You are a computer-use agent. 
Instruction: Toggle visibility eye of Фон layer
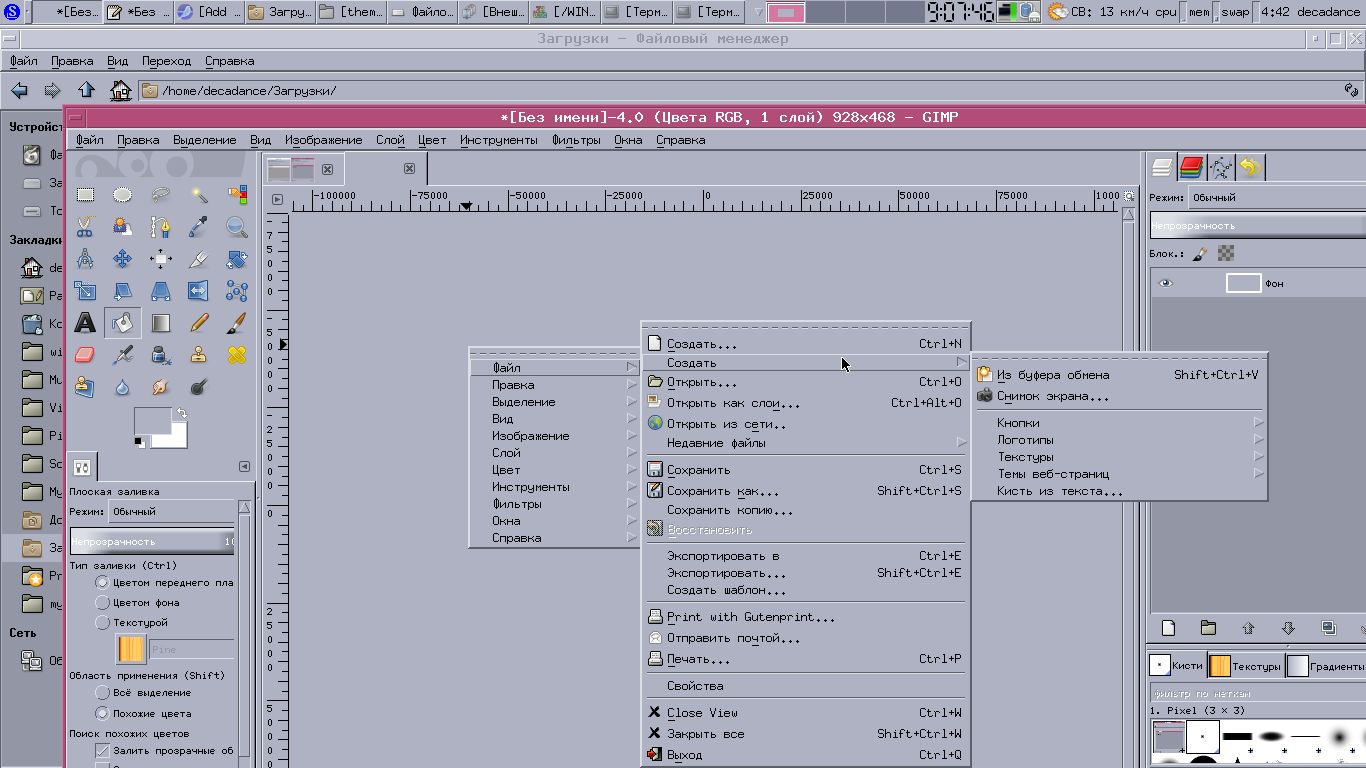[x=1165, y=283]
